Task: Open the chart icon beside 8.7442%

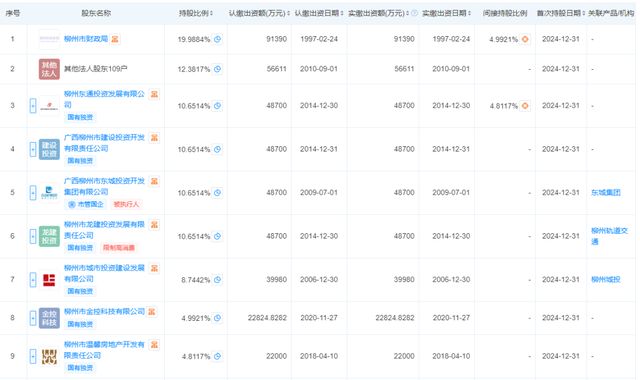Action: pyautogui.click(x=218, y=280)
